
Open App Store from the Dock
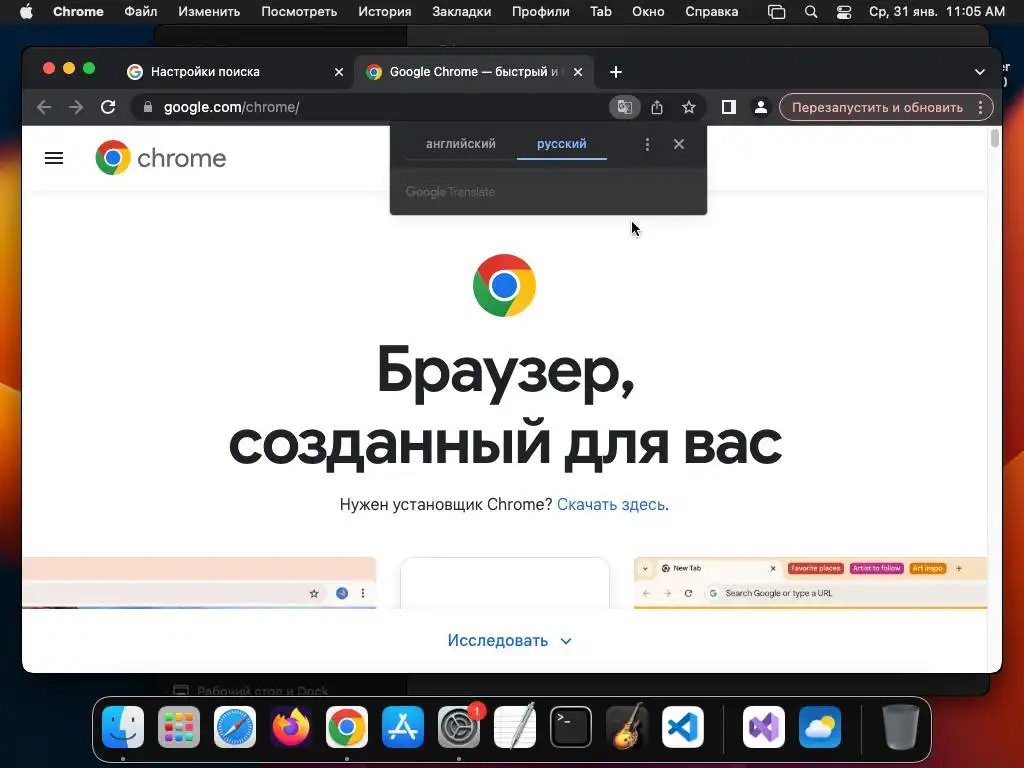[403, 727]
